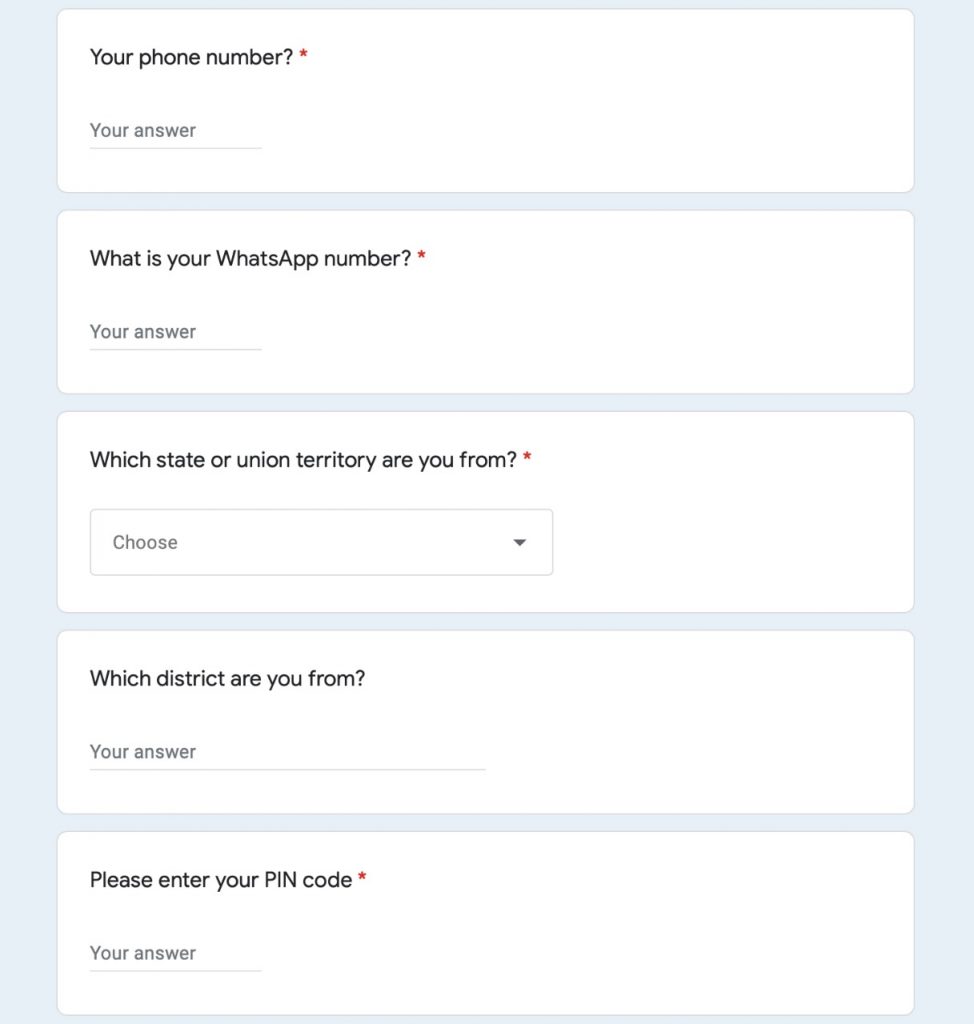Click the phone number answer field

coord(175,131)
